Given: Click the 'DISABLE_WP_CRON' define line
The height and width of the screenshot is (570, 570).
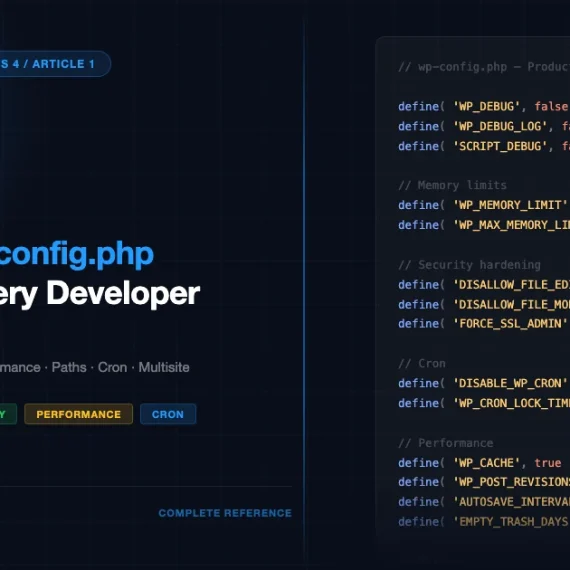Looking at the screenshot, I should (484, 383).
